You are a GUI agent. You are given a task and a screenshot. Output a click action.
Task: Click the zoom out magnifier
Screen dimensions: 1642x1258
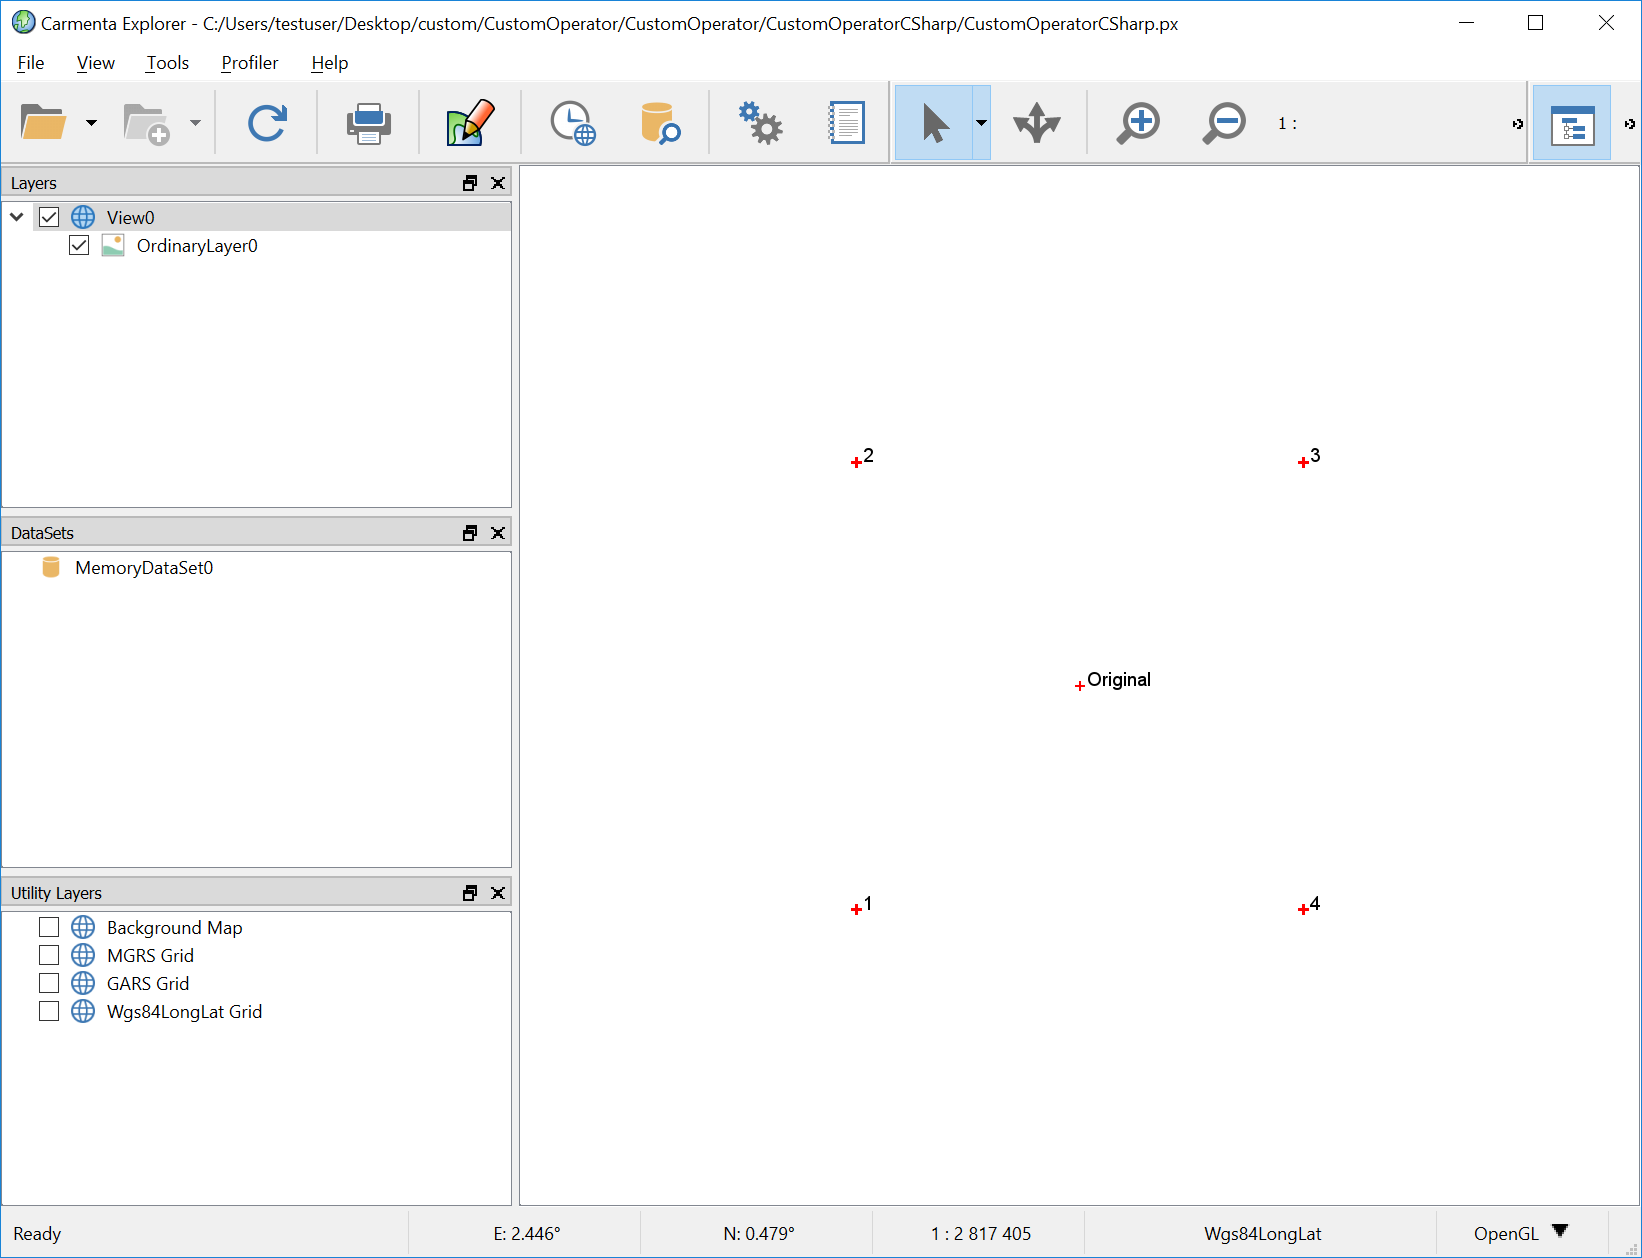(1224, 123)
